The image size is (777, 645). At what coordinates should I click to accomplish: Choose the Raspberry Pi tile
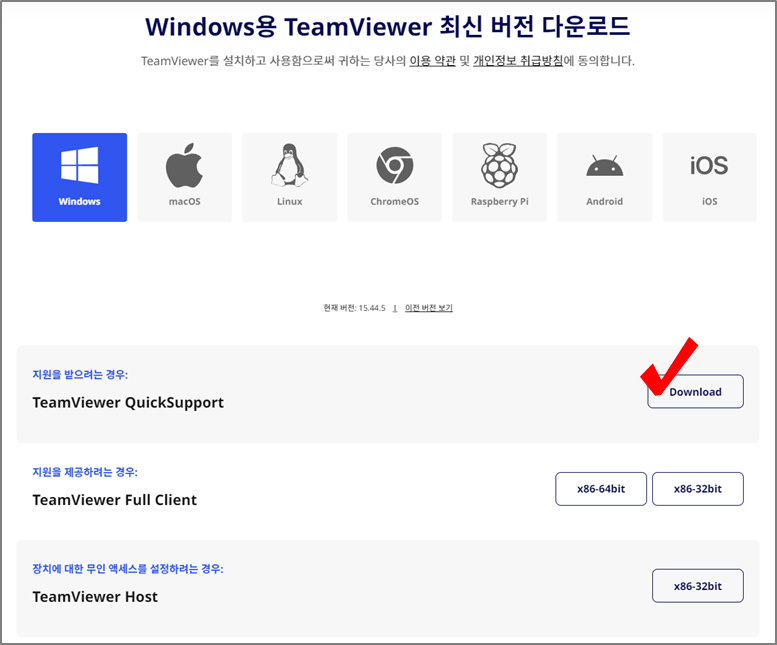tap(500, 177)
